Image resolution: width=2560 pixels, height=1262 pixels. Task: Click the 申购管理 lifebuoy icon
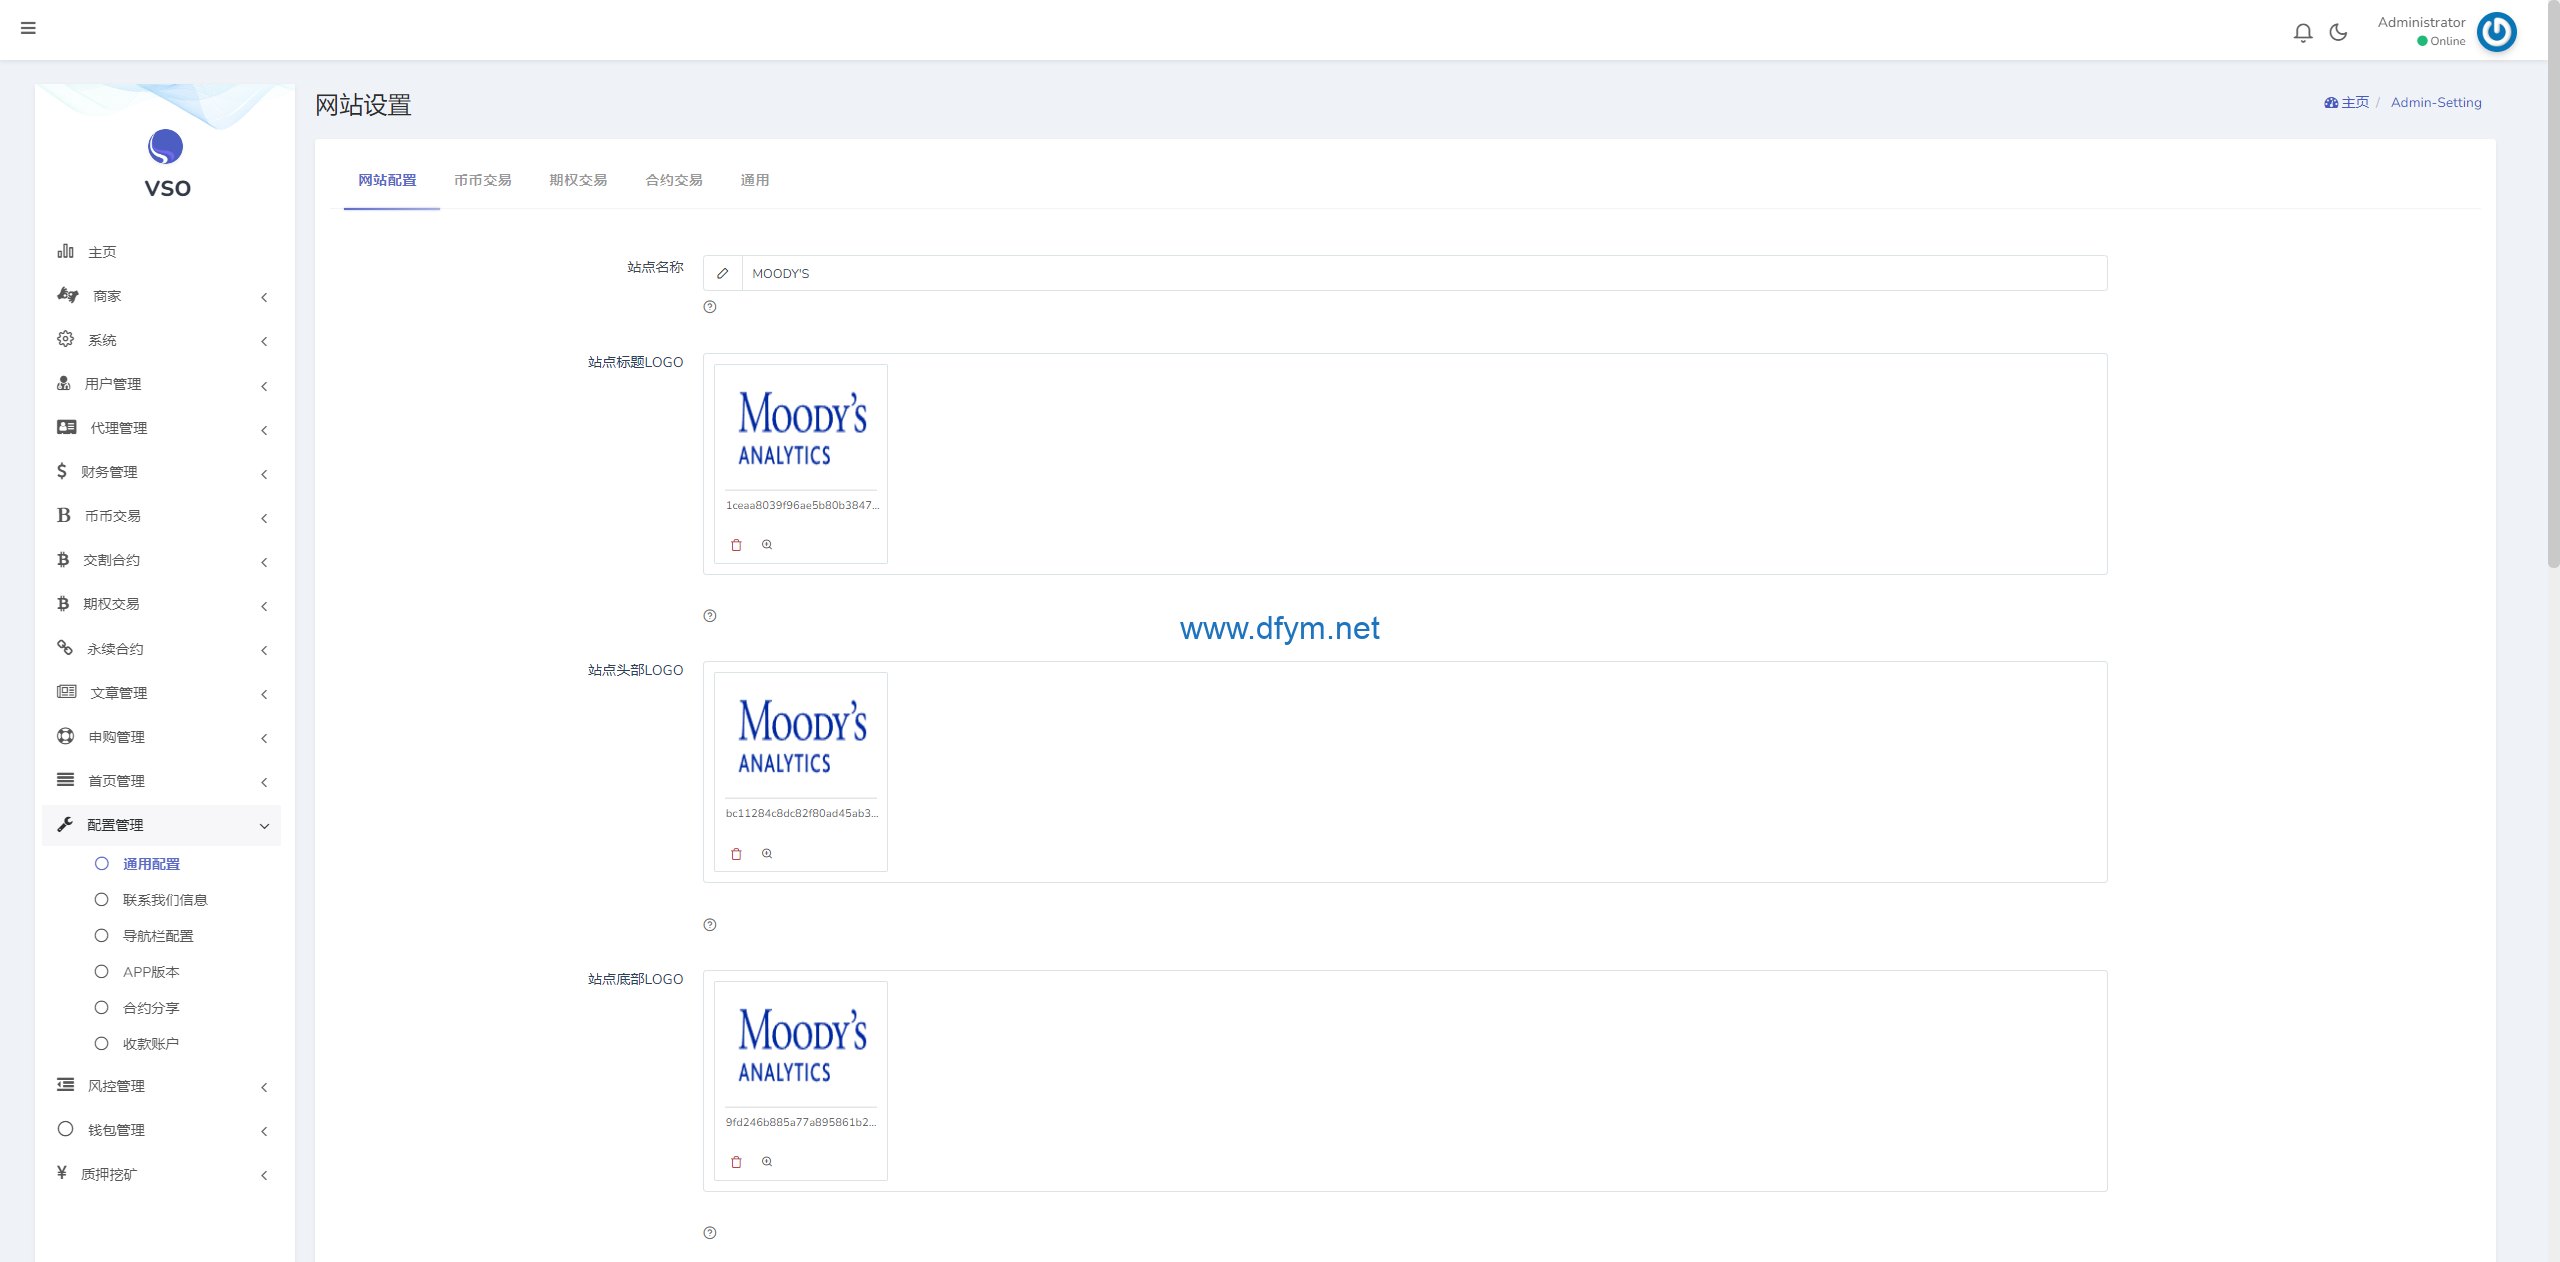coord(65,736)
